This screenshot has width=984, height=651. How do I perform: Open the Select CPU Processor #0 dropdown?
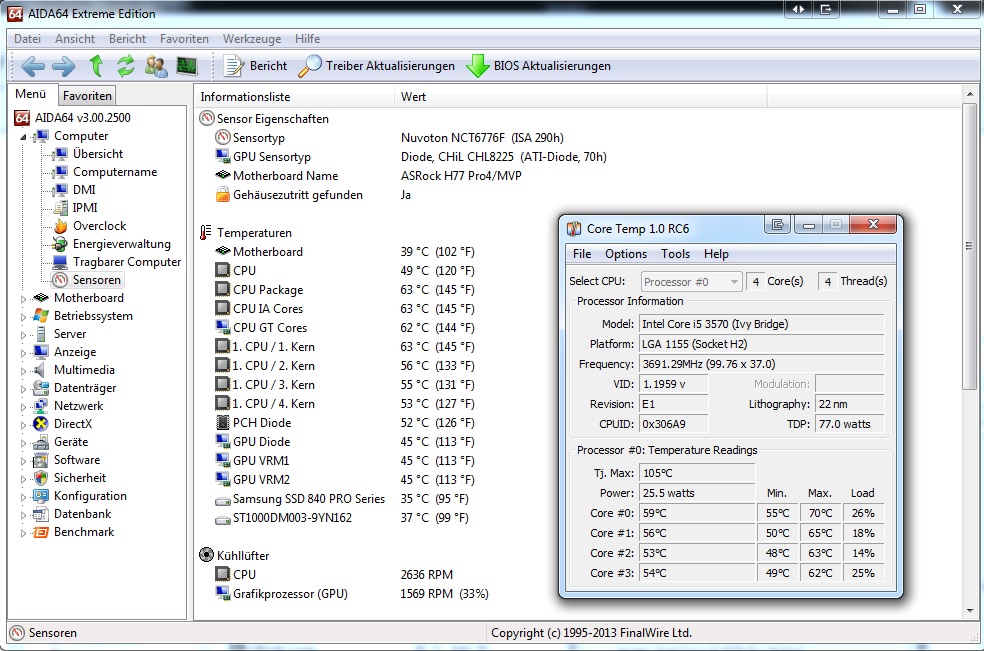[x=691, y=282]
